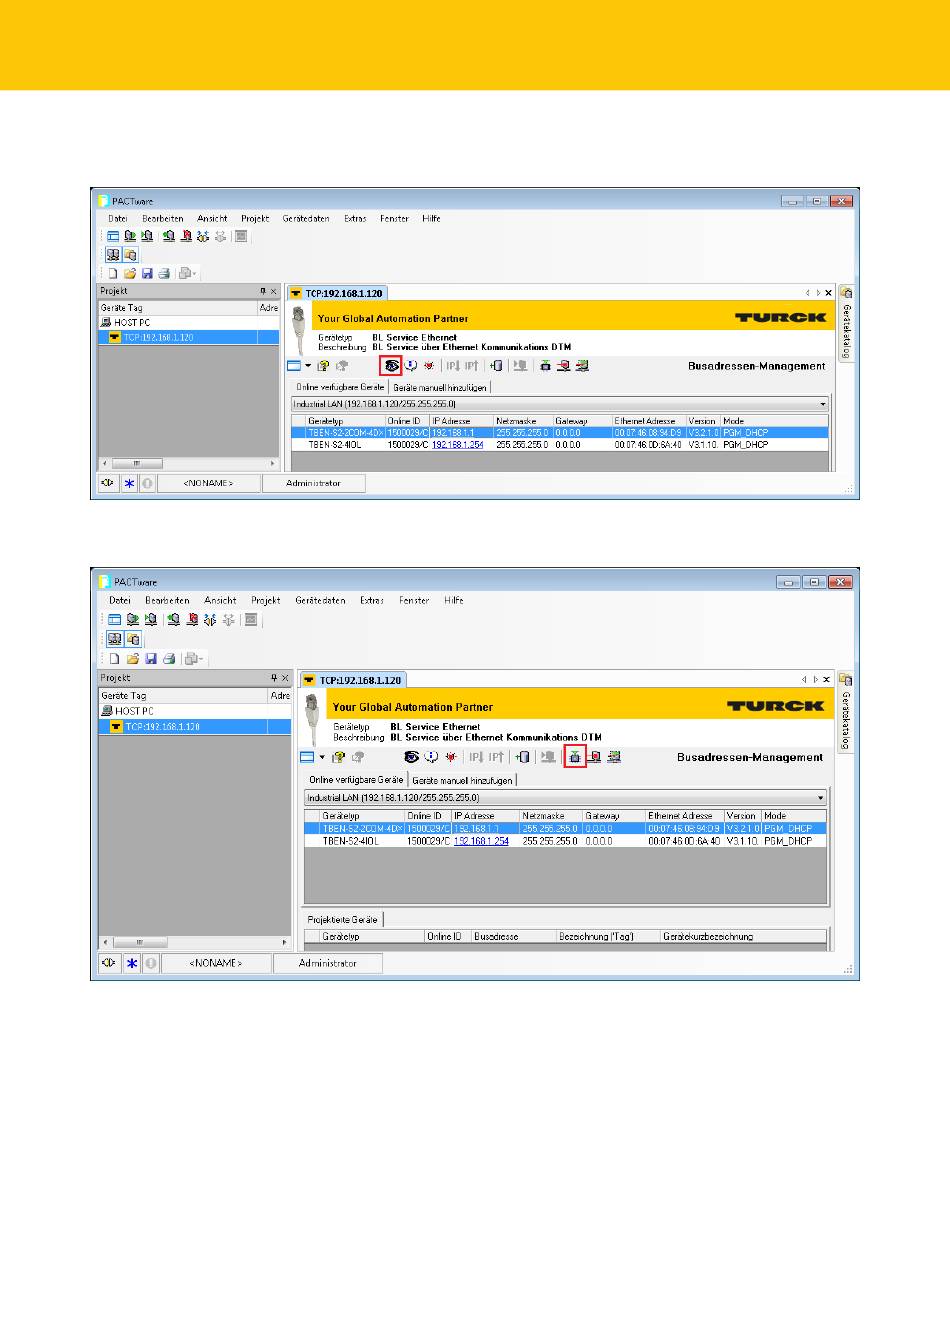Toggle the Projekt panel pin in the upper window
This screenshot has width=950, height=1344.
[x=262, y=291]
